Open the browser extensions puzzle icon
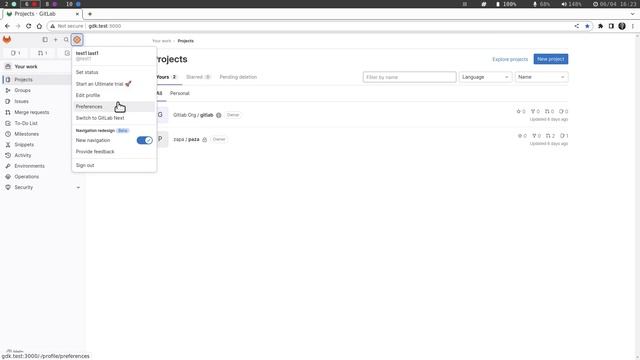The width and height of the screenshot is (640, 360). coord(600,26)
